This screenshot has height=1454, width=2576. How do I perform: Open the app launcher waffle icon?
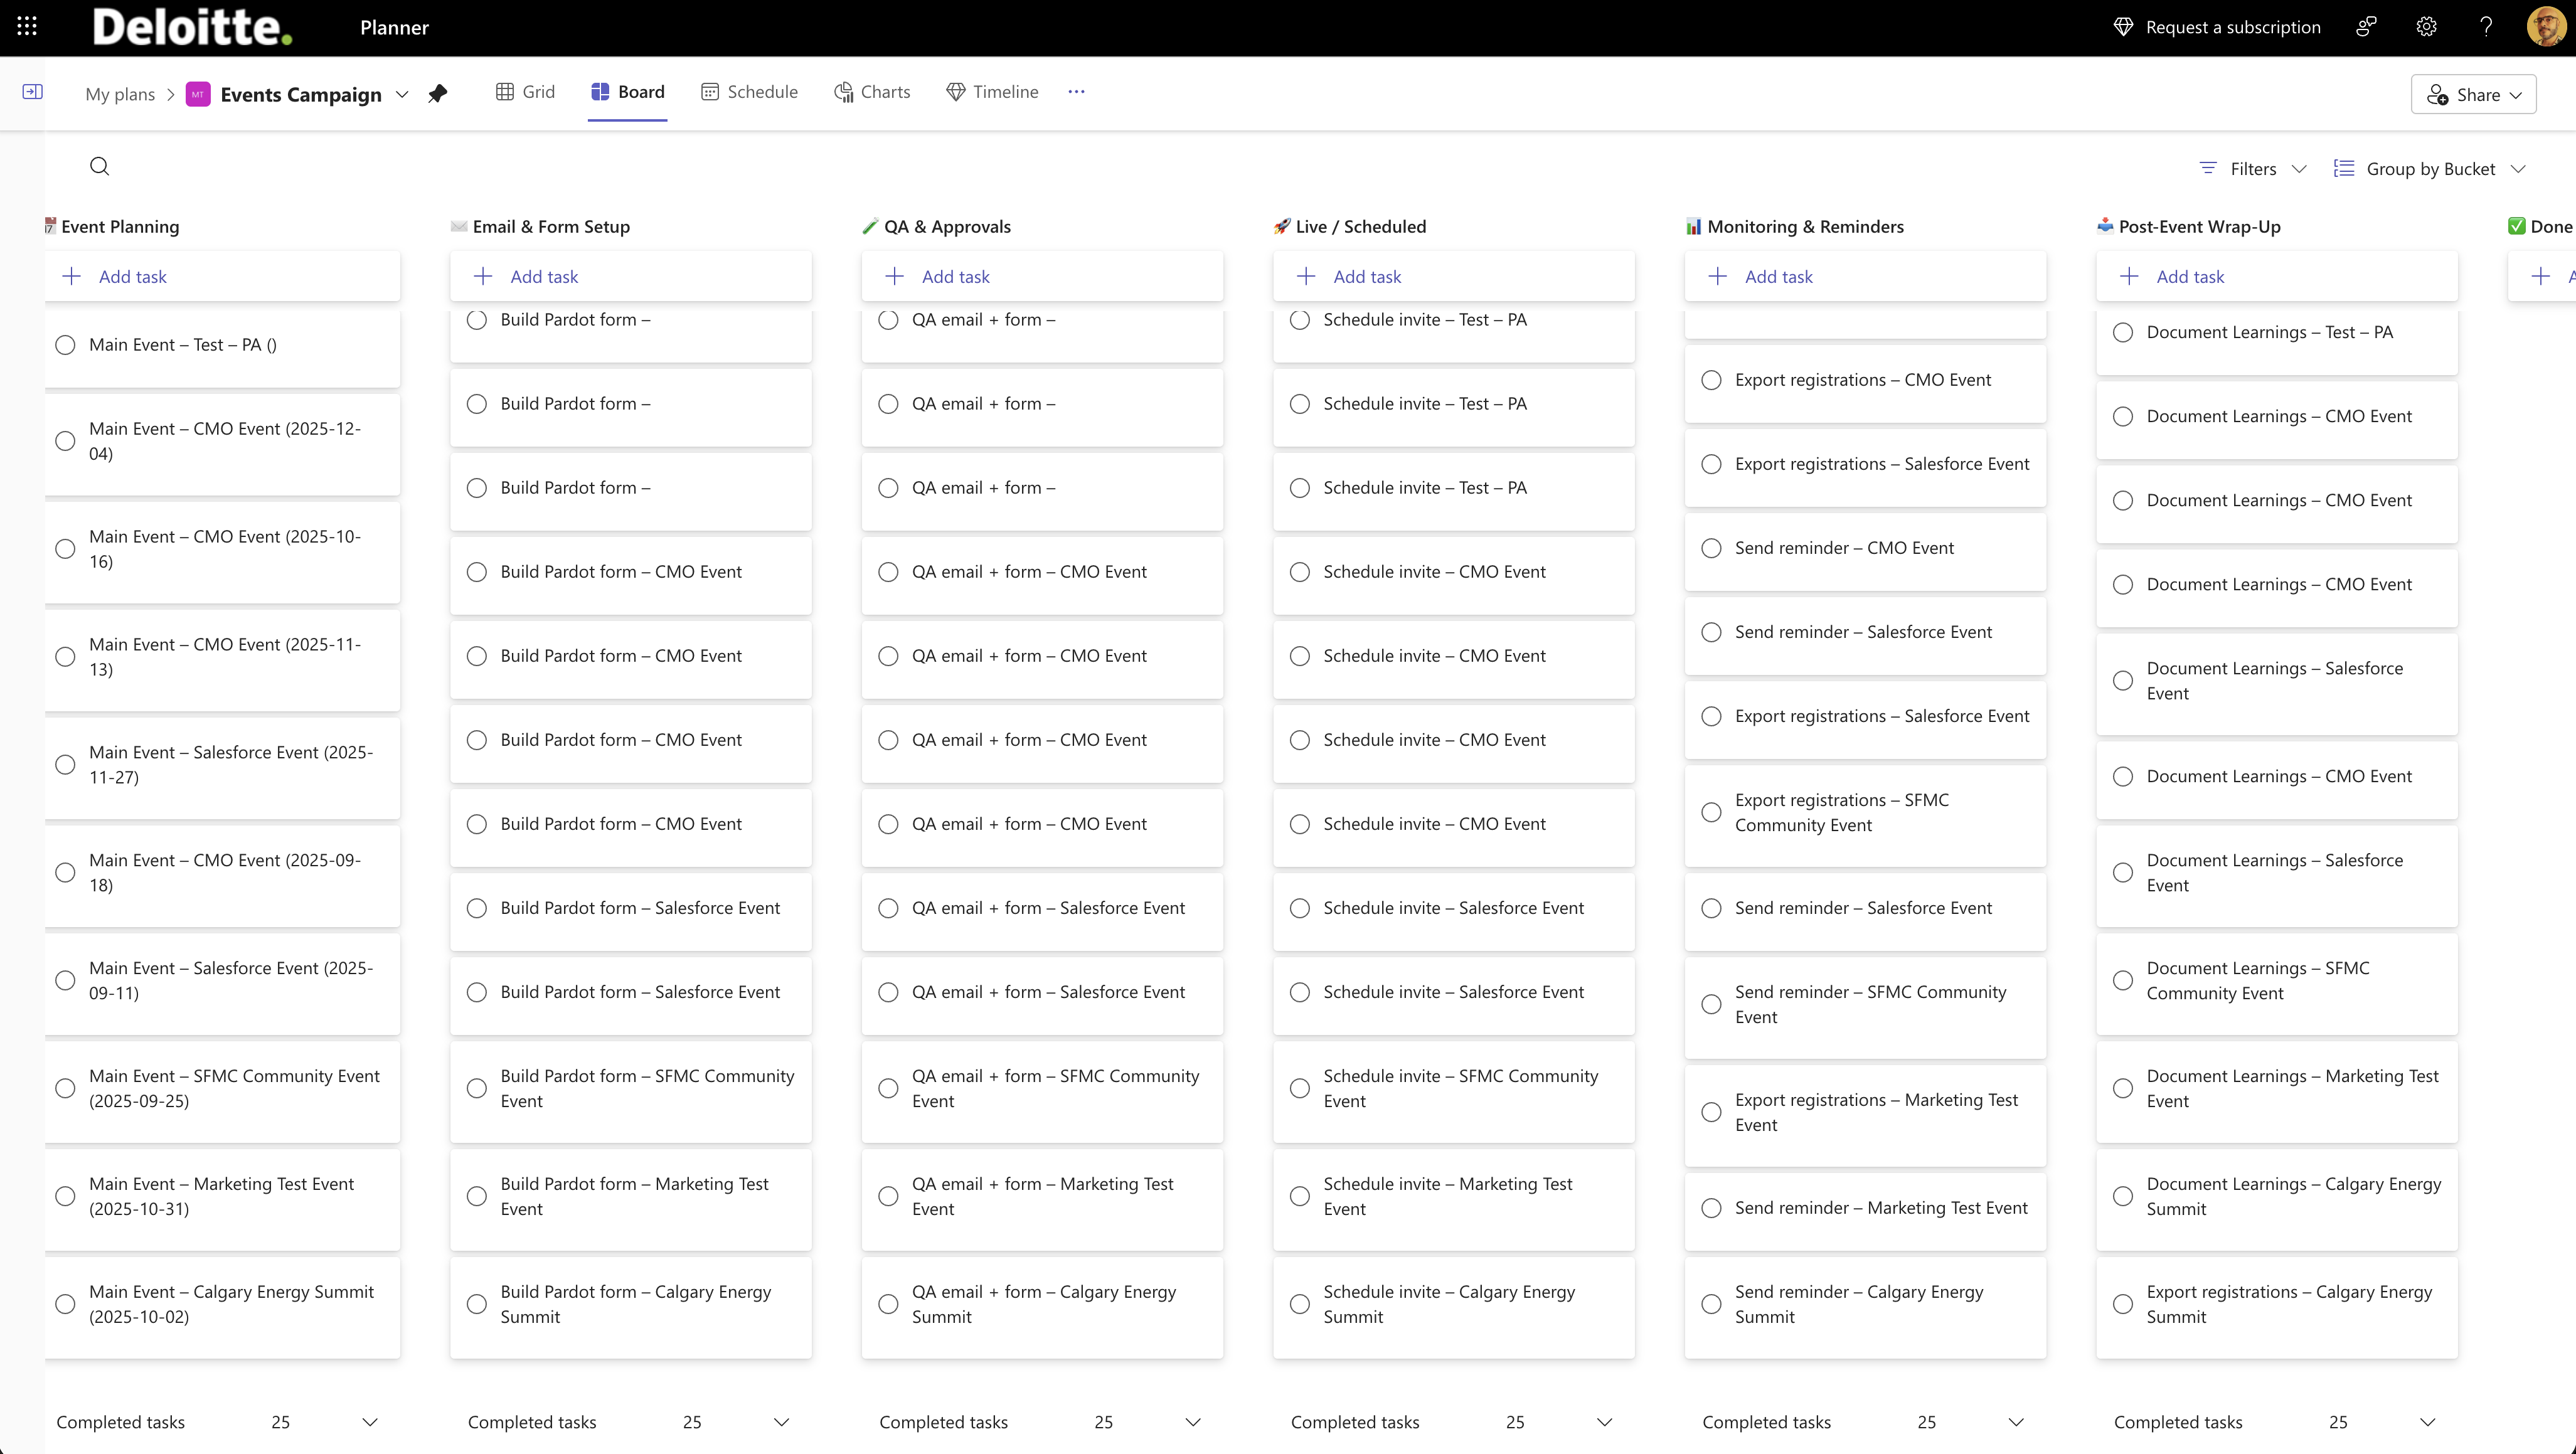27,27
